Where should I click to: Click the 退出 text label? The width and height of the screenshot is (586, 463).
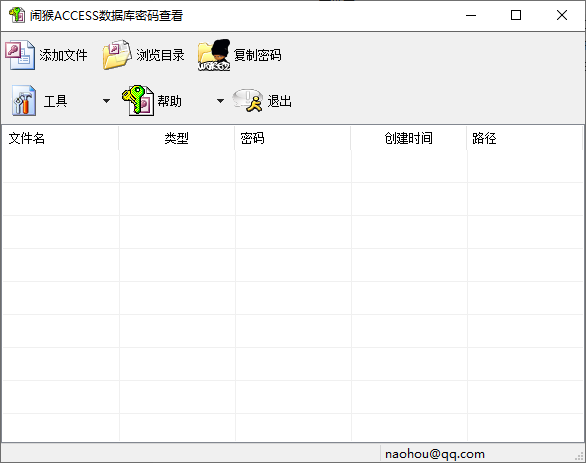(x=280, y=101)
